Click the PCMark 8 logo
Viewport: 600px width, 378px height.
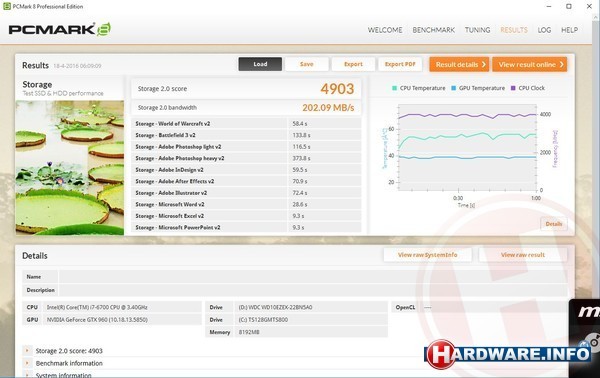pos(60,29)
